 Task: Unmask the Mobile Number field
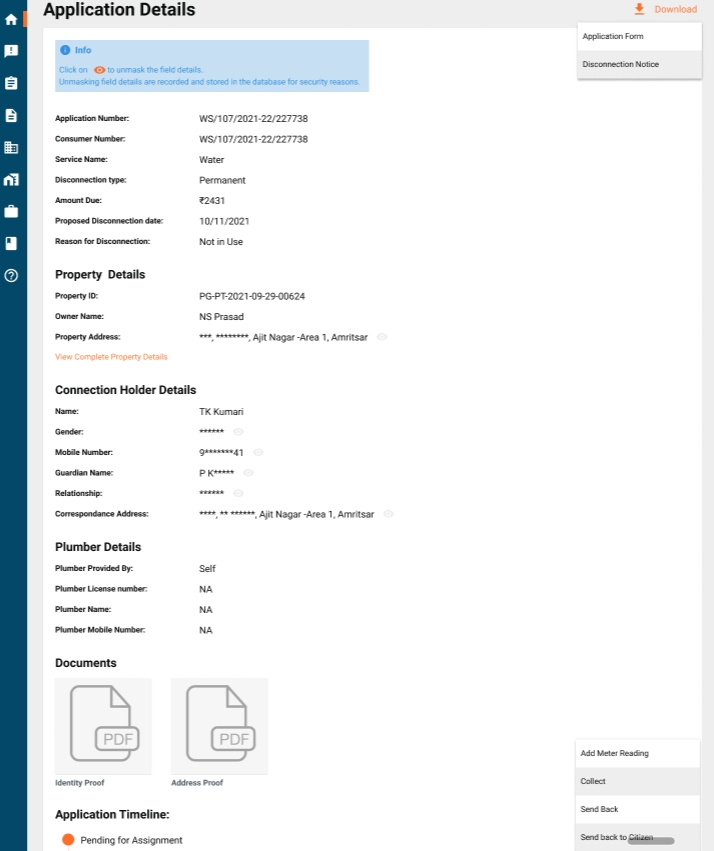click(258, 452)
